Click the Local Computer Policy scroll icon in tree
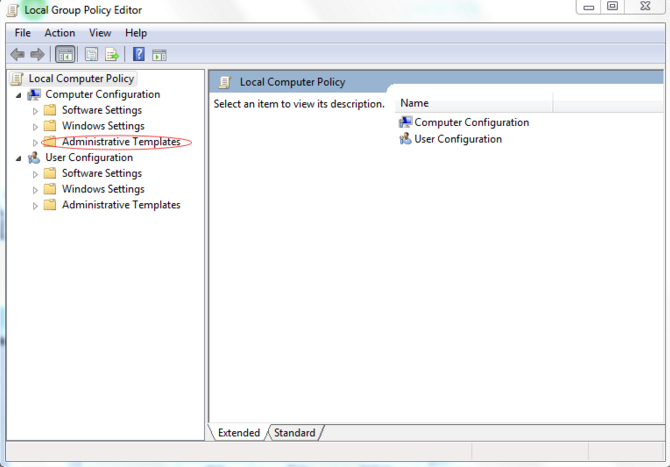Viewport: 670px width, 467px height. coord(17,79)
